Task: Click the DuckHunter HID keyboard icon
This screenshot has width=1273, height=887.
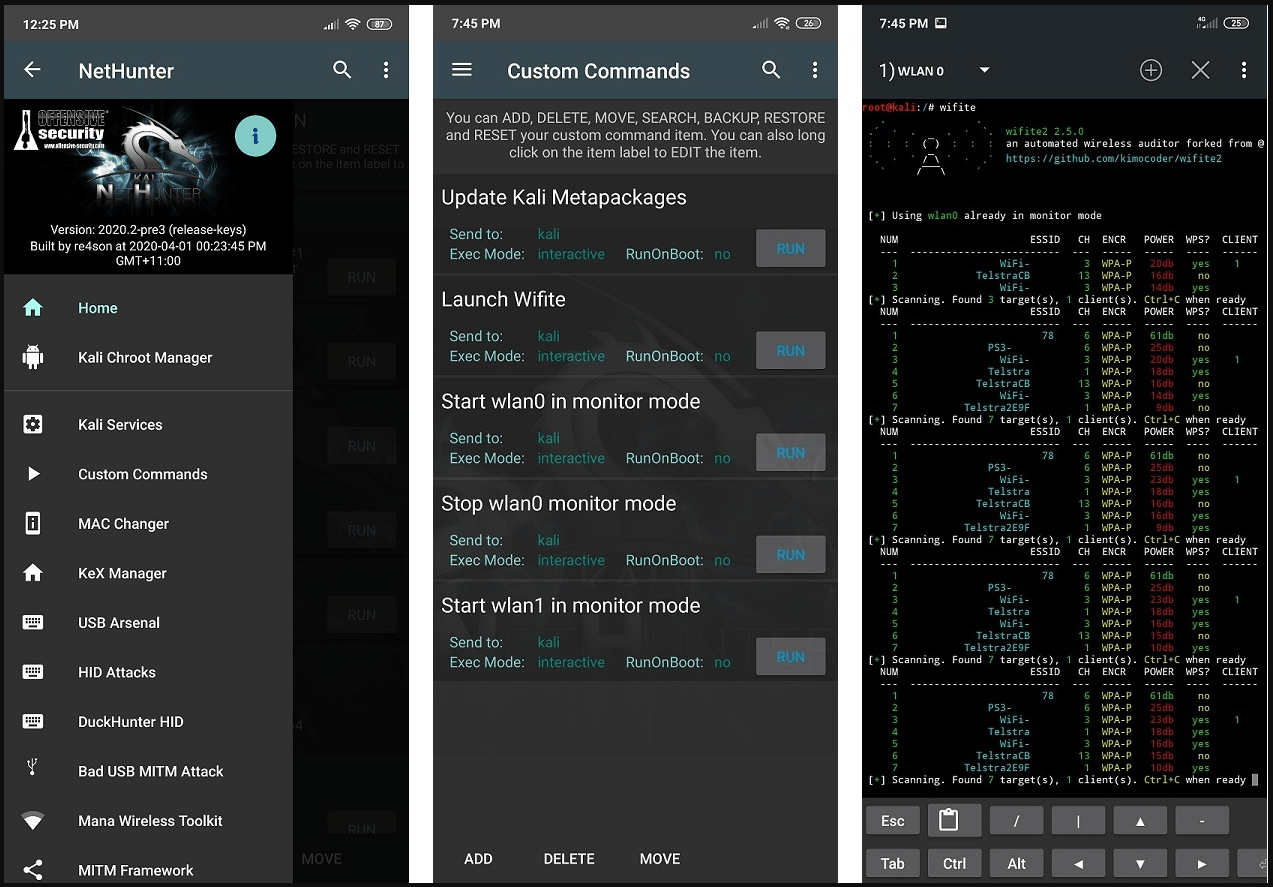Action: 33,721
